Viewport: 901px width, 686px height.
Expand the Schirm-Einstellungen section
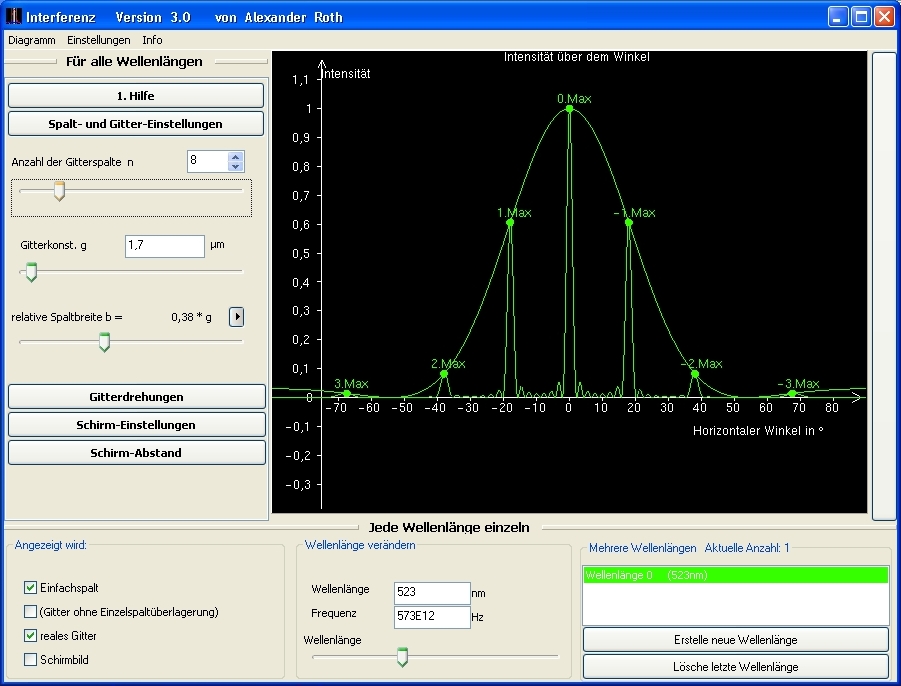click(136, 425)
